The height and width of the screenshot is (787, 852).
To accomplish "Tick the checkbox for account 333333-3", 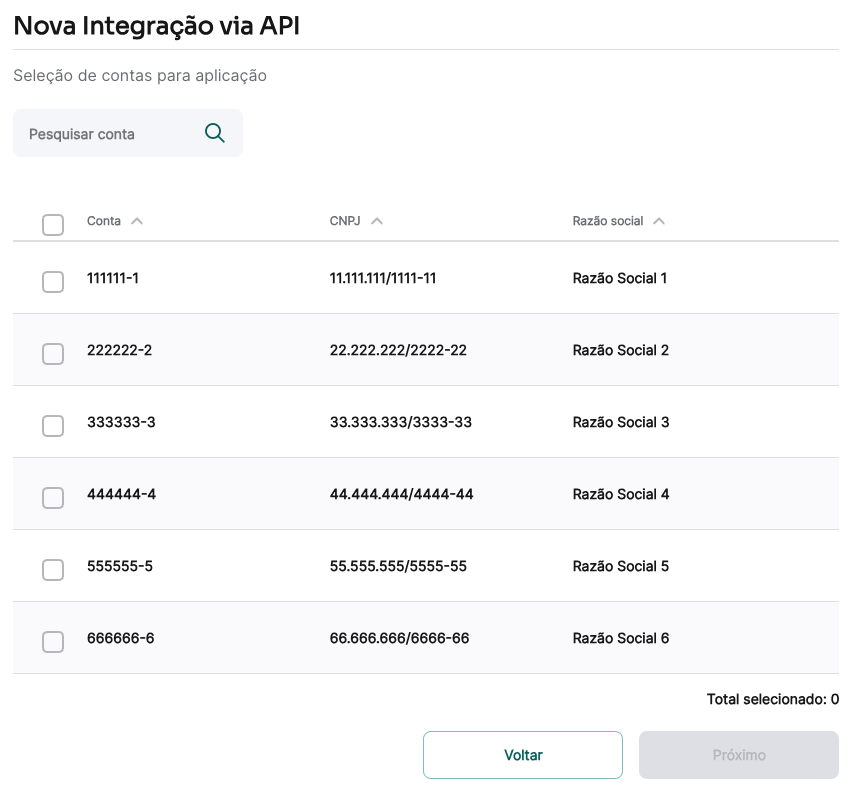I will tap(53, 426).
